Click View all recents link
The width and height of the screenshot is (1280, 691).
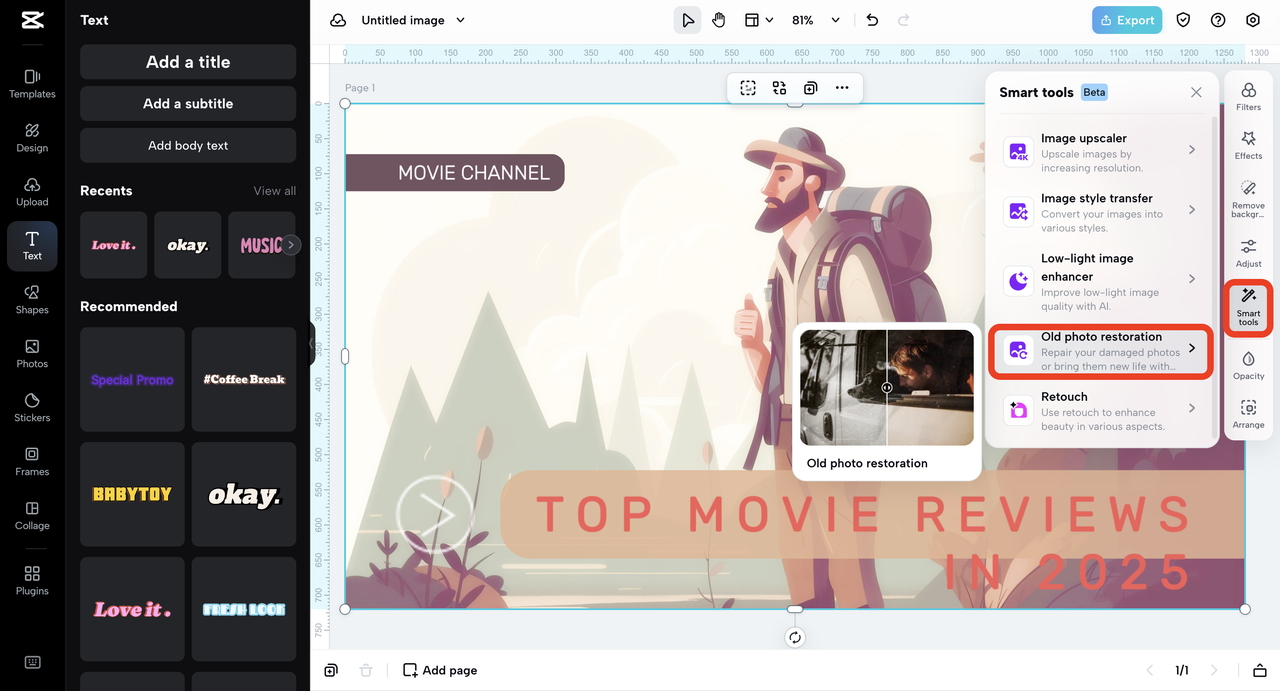click(274, 191)
